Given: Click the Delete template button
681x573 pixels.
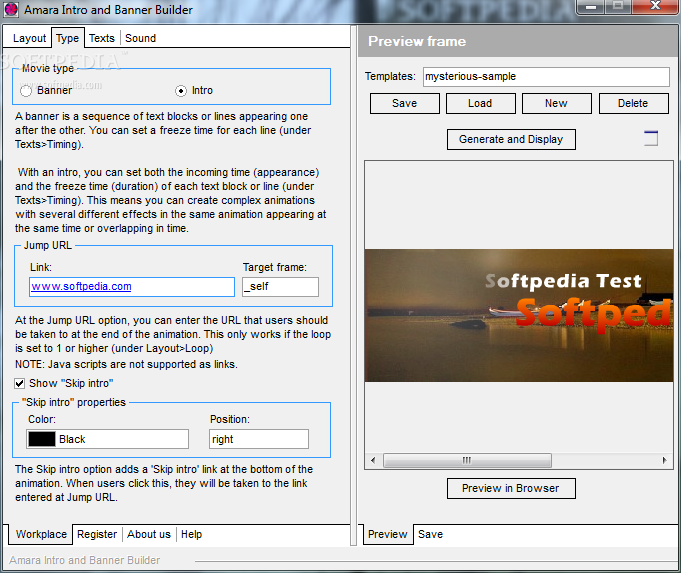Looking at the screenshot, I should 633,103.
